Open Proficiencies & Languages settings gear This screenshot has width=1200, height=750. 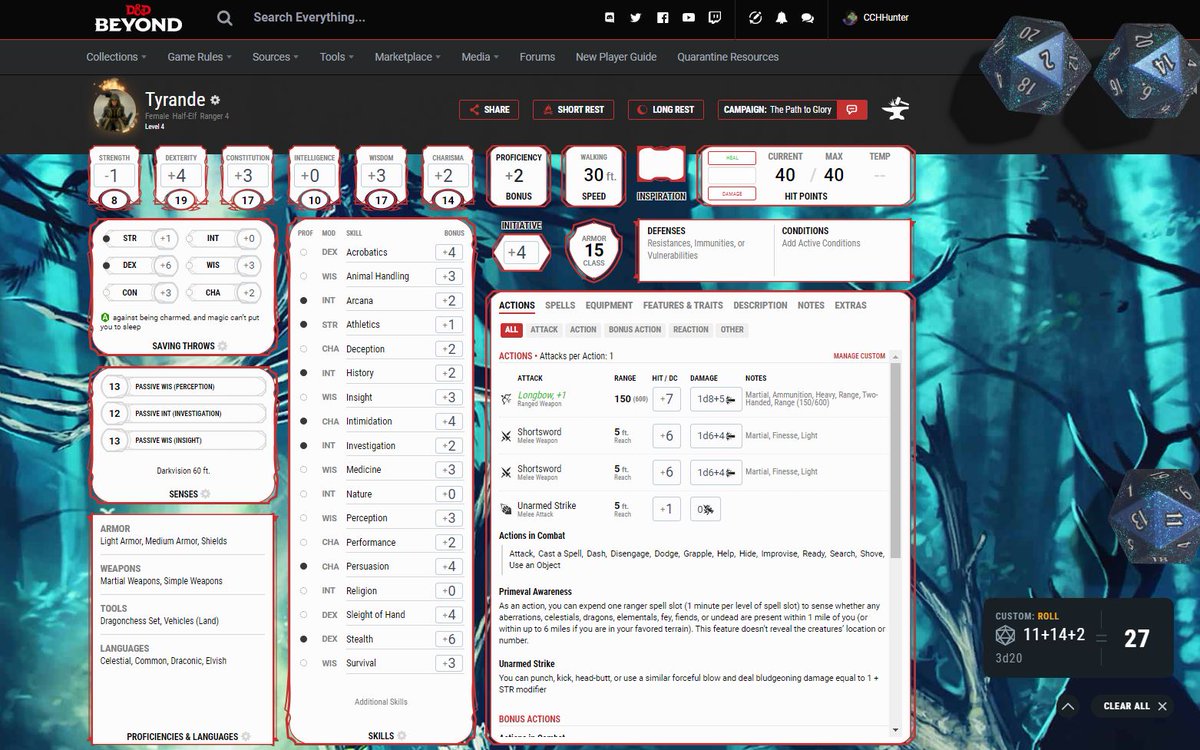[245, 737]
